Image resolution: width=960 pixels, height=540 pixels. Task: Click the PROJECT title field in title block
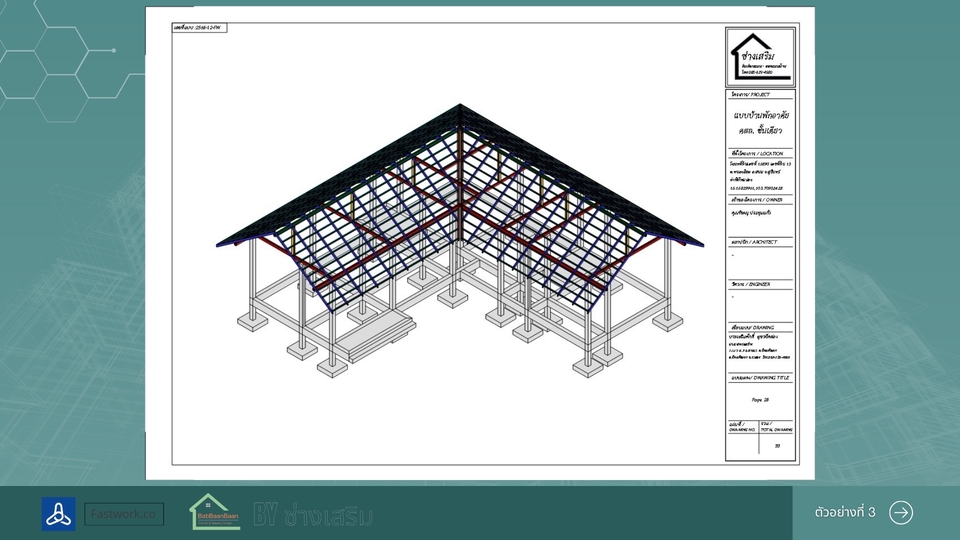tap(760, 122)
